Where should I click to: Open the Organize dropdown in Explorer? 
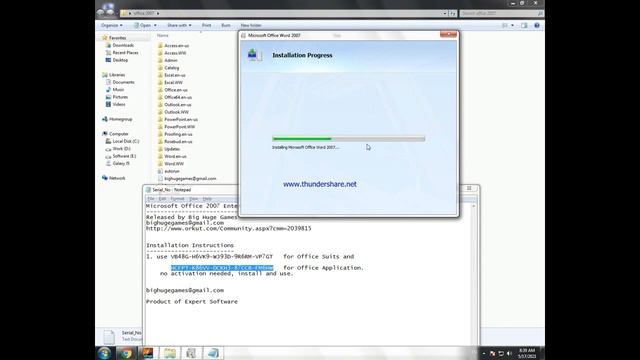pyautogui.click(x=111, y=25)
